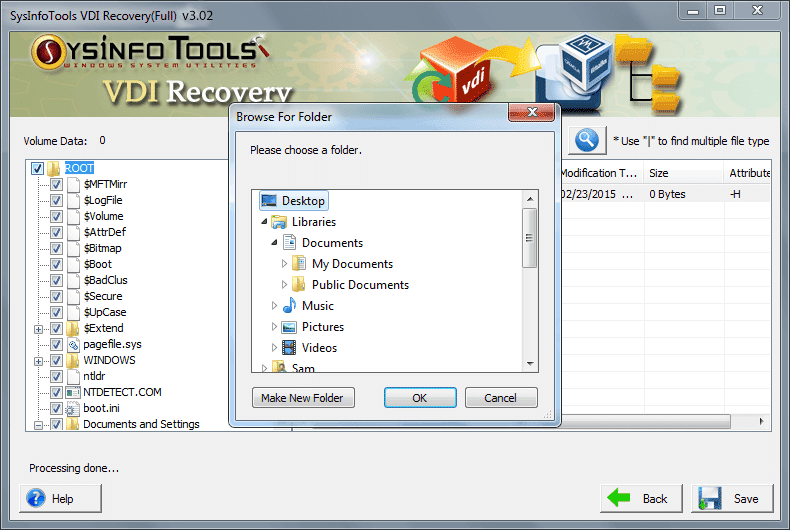Click the My Documents folder icon
The width and height of the screenshot is (790, 530).
click(x=299, y=263)
